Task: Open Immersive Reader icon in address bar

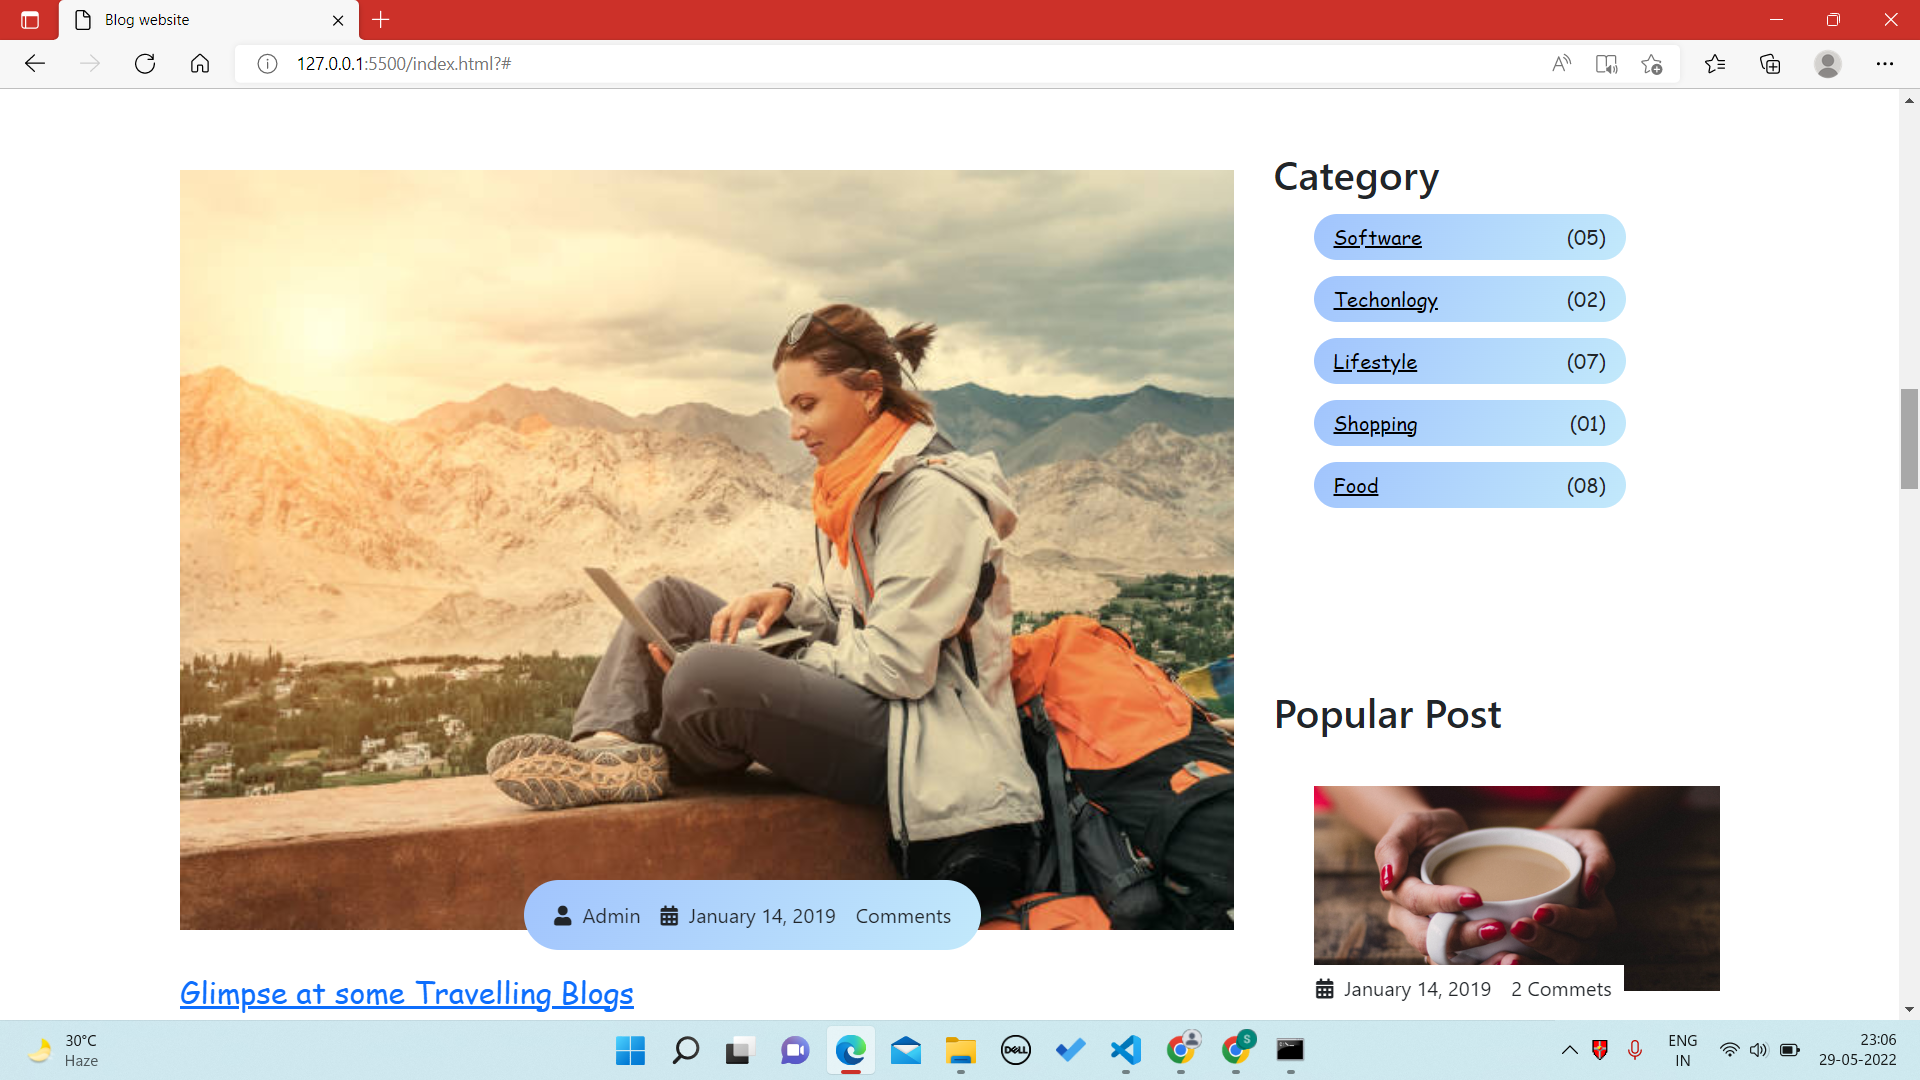Action: [1606, 64]
